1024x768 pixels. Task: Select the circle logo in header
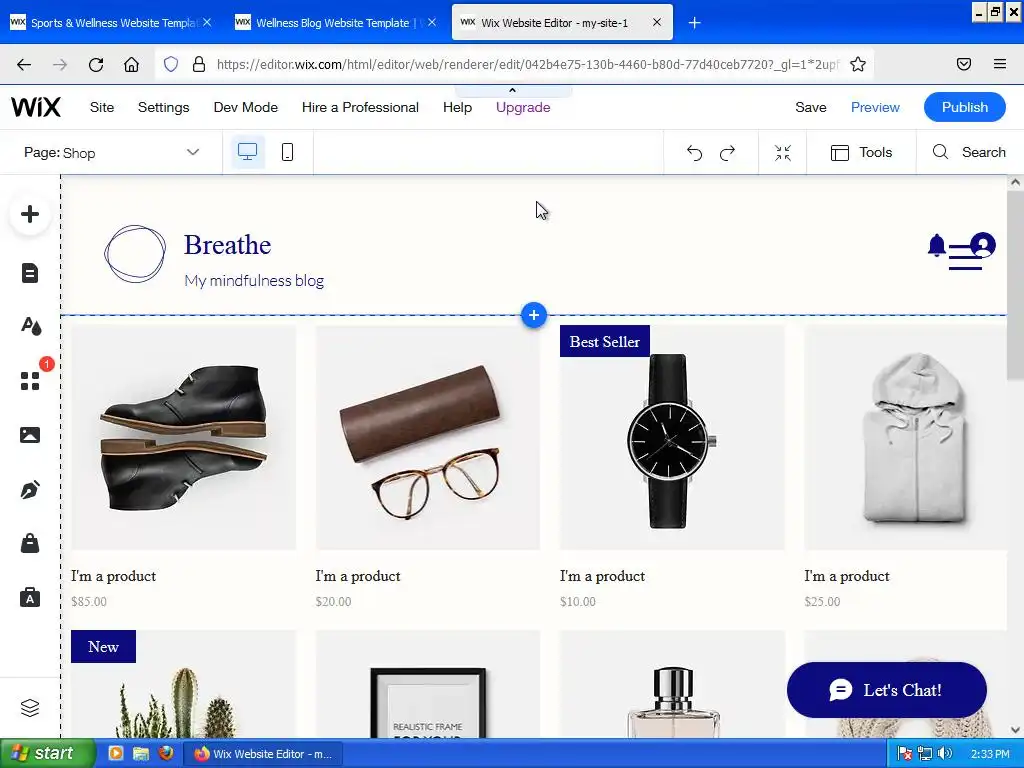(135, 253)
